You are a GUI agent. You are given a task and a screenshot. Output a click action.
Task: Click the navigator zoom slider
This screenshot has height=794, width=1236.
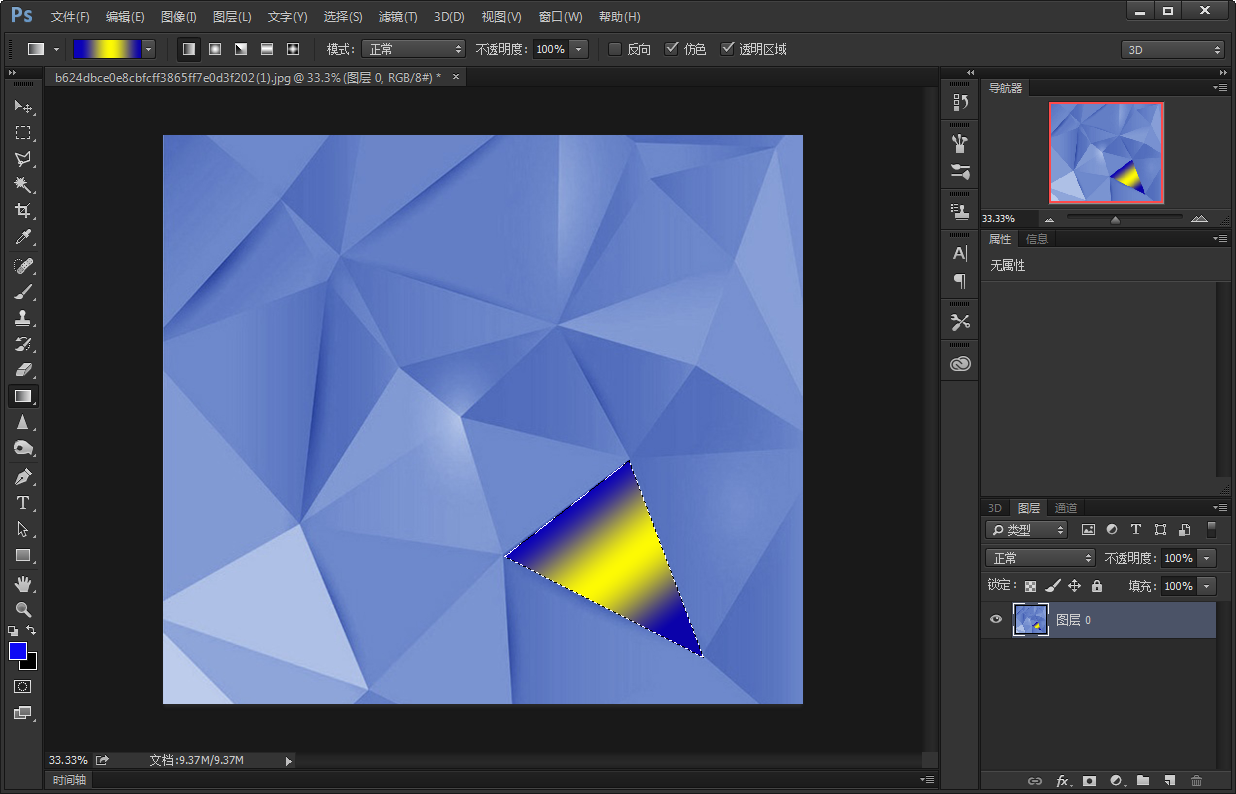pos(1124,218)
